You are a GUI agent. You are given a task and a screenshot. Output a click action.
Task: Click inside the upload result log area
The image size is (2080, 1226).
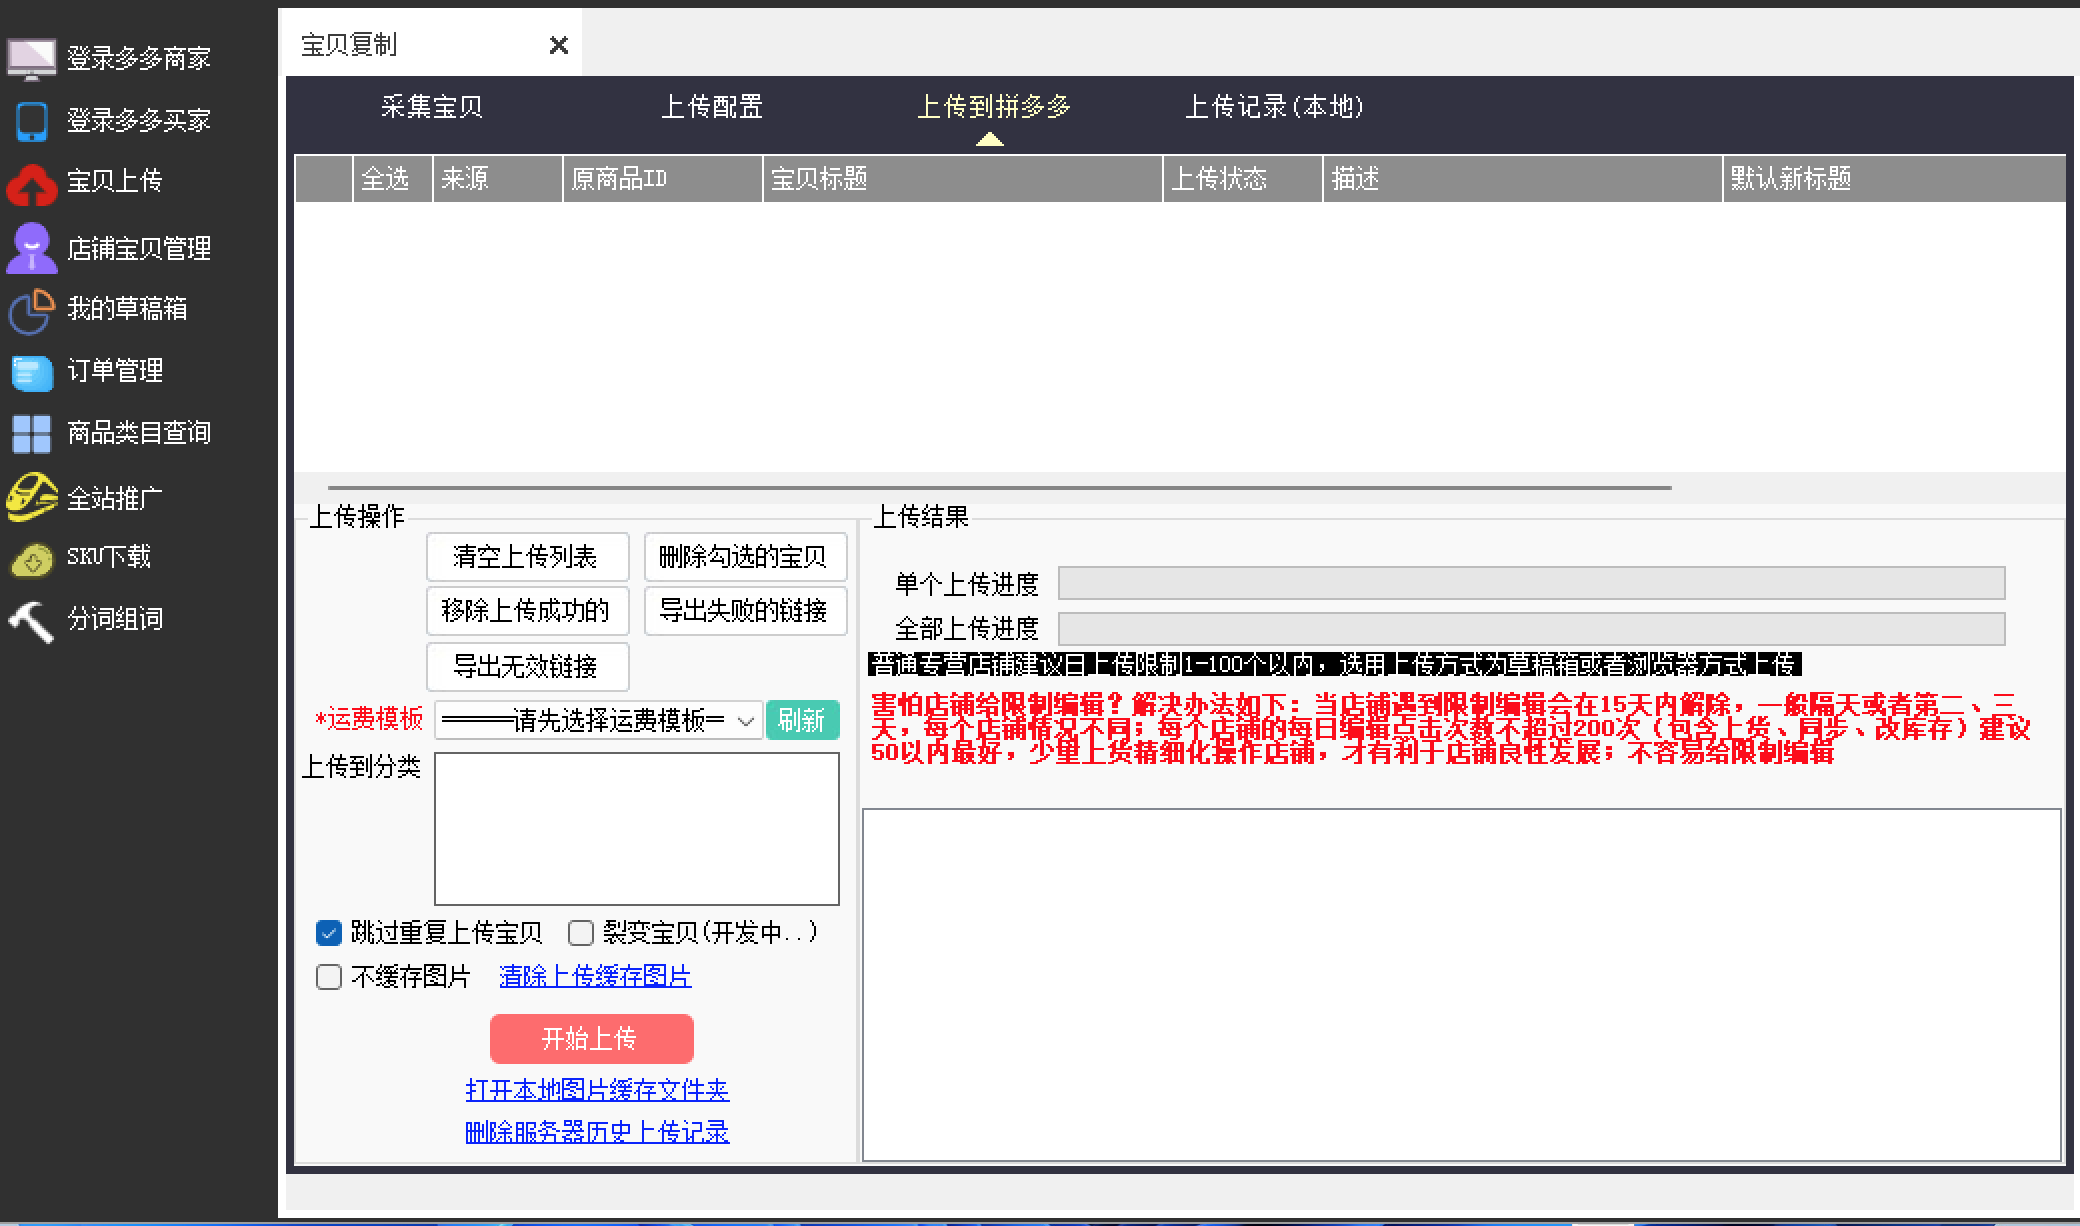pyautogui.click(x=1461, y=985)
